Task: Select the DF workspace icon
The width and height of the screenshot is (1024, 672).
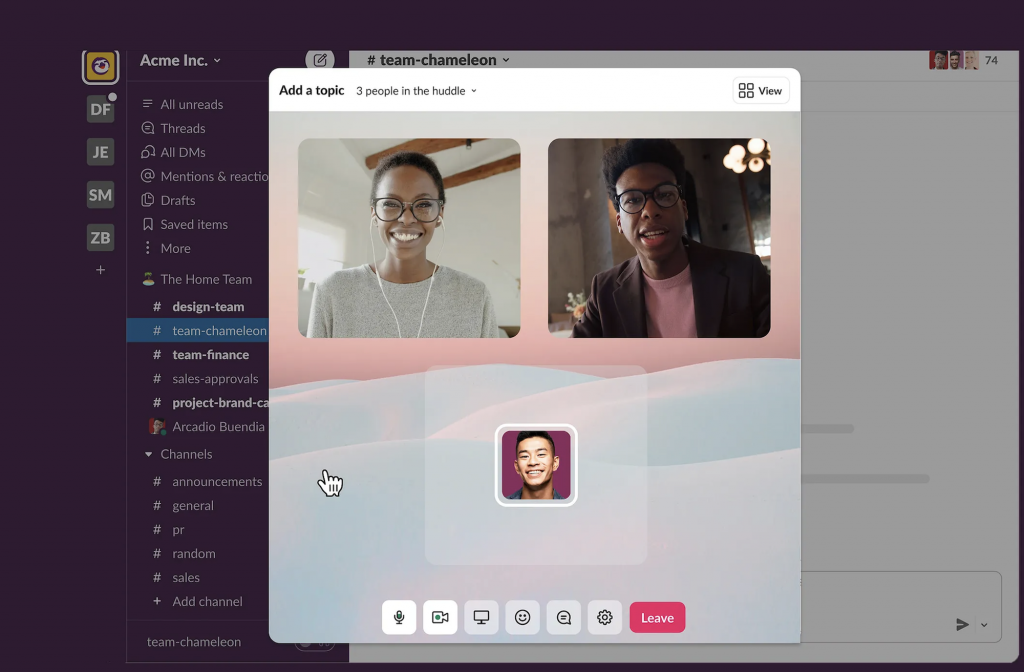Action: tap(100, 109)
